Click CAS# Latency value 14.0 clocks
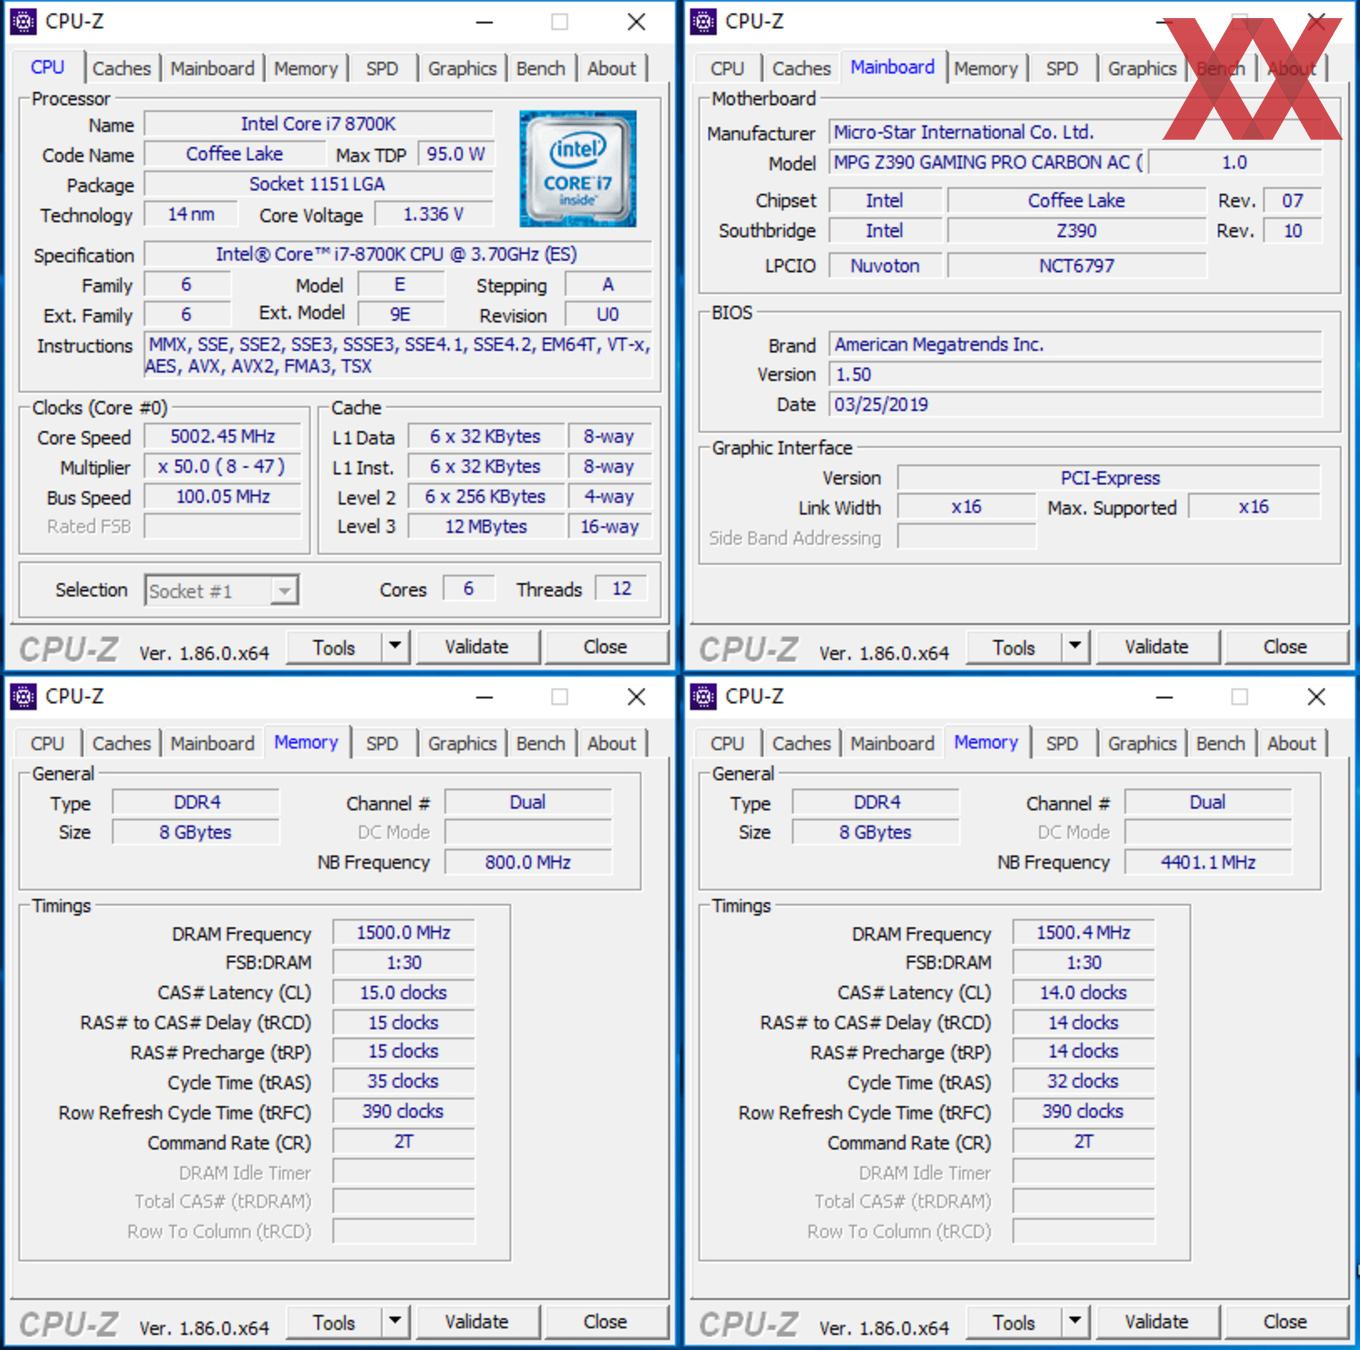The image size is (1360, 1350). click(x=1083, y=993)
